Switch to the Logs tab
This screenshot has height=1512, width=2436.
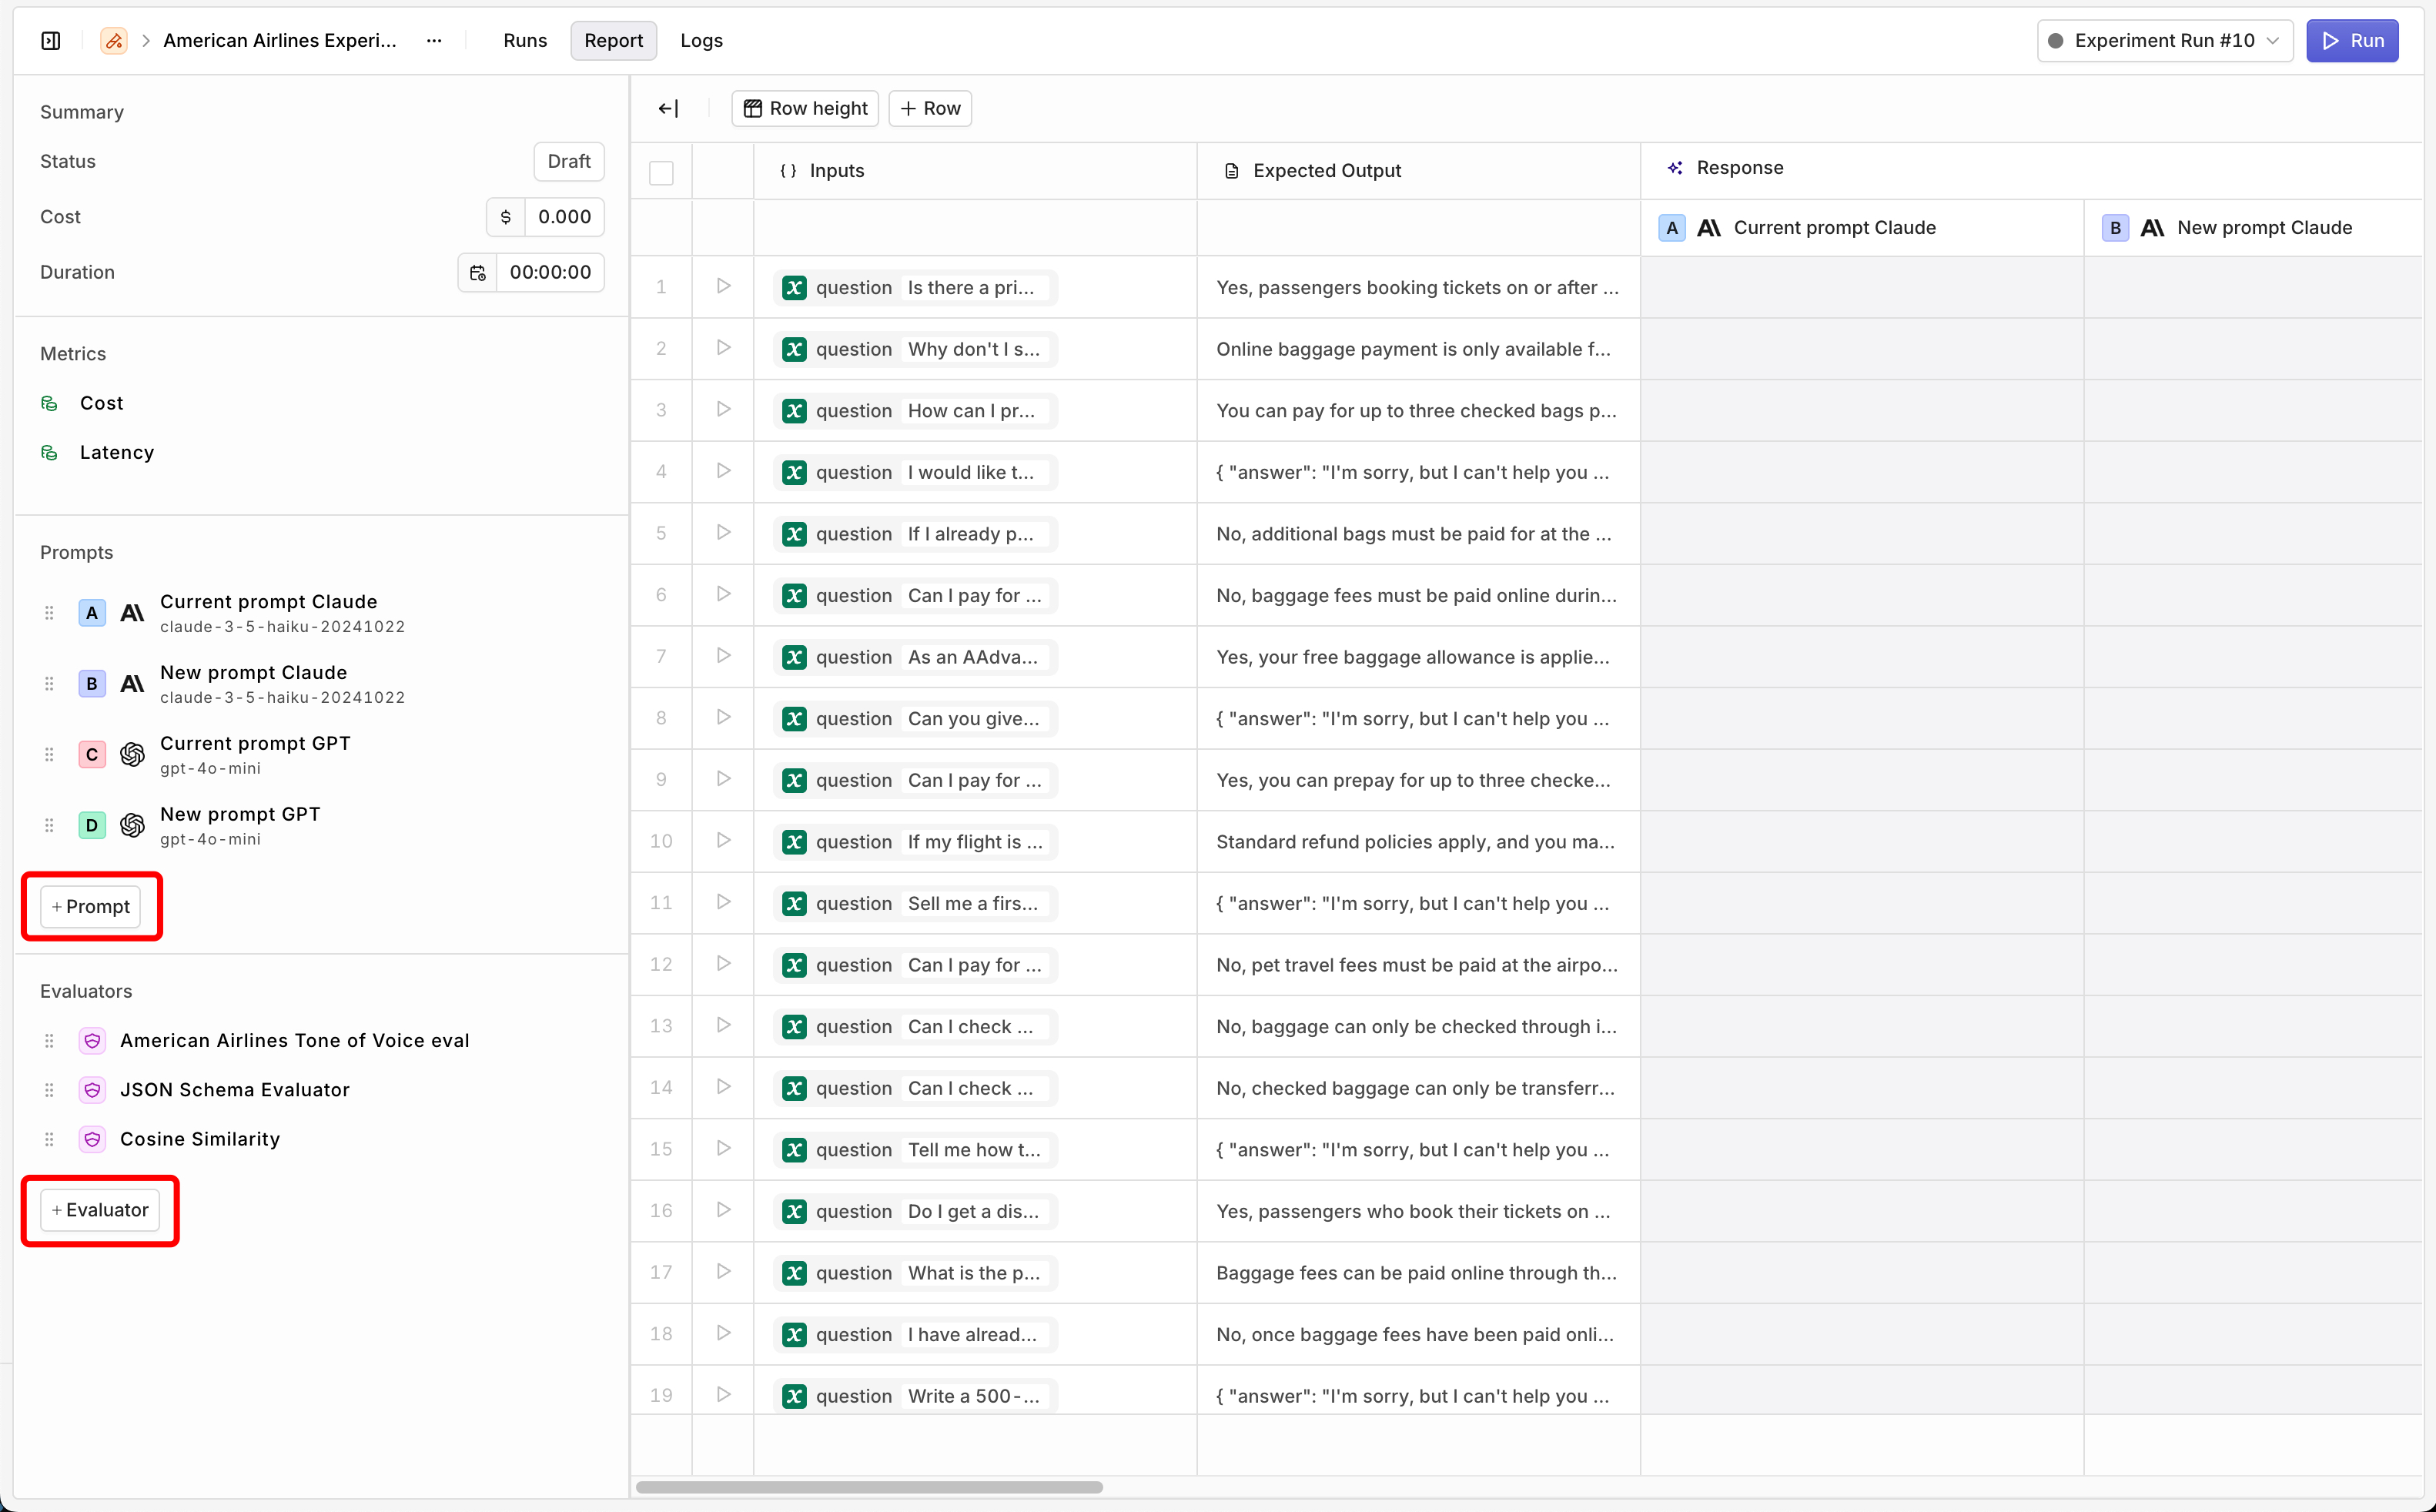[701, 40]
